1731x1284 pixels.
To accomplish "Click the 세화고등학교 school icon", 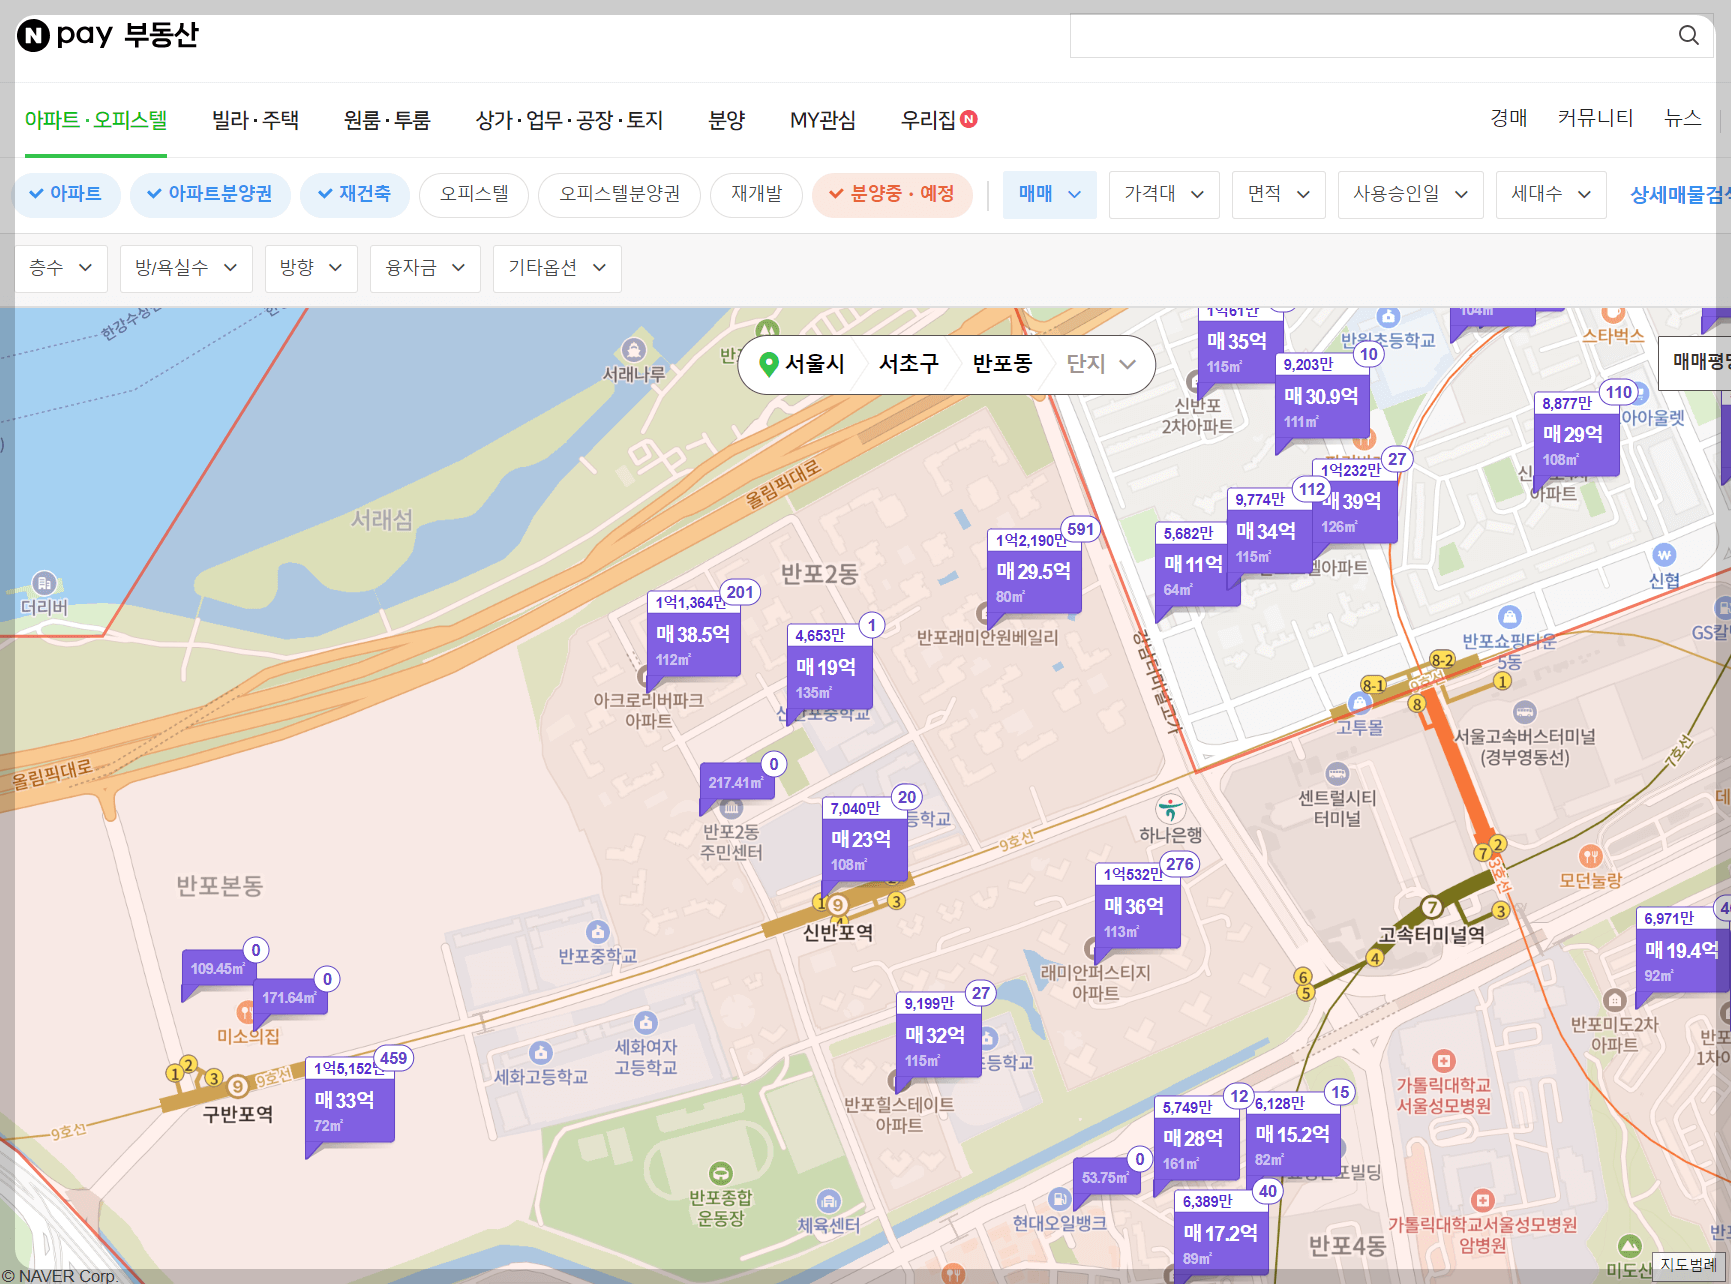I will point(541,1053).
